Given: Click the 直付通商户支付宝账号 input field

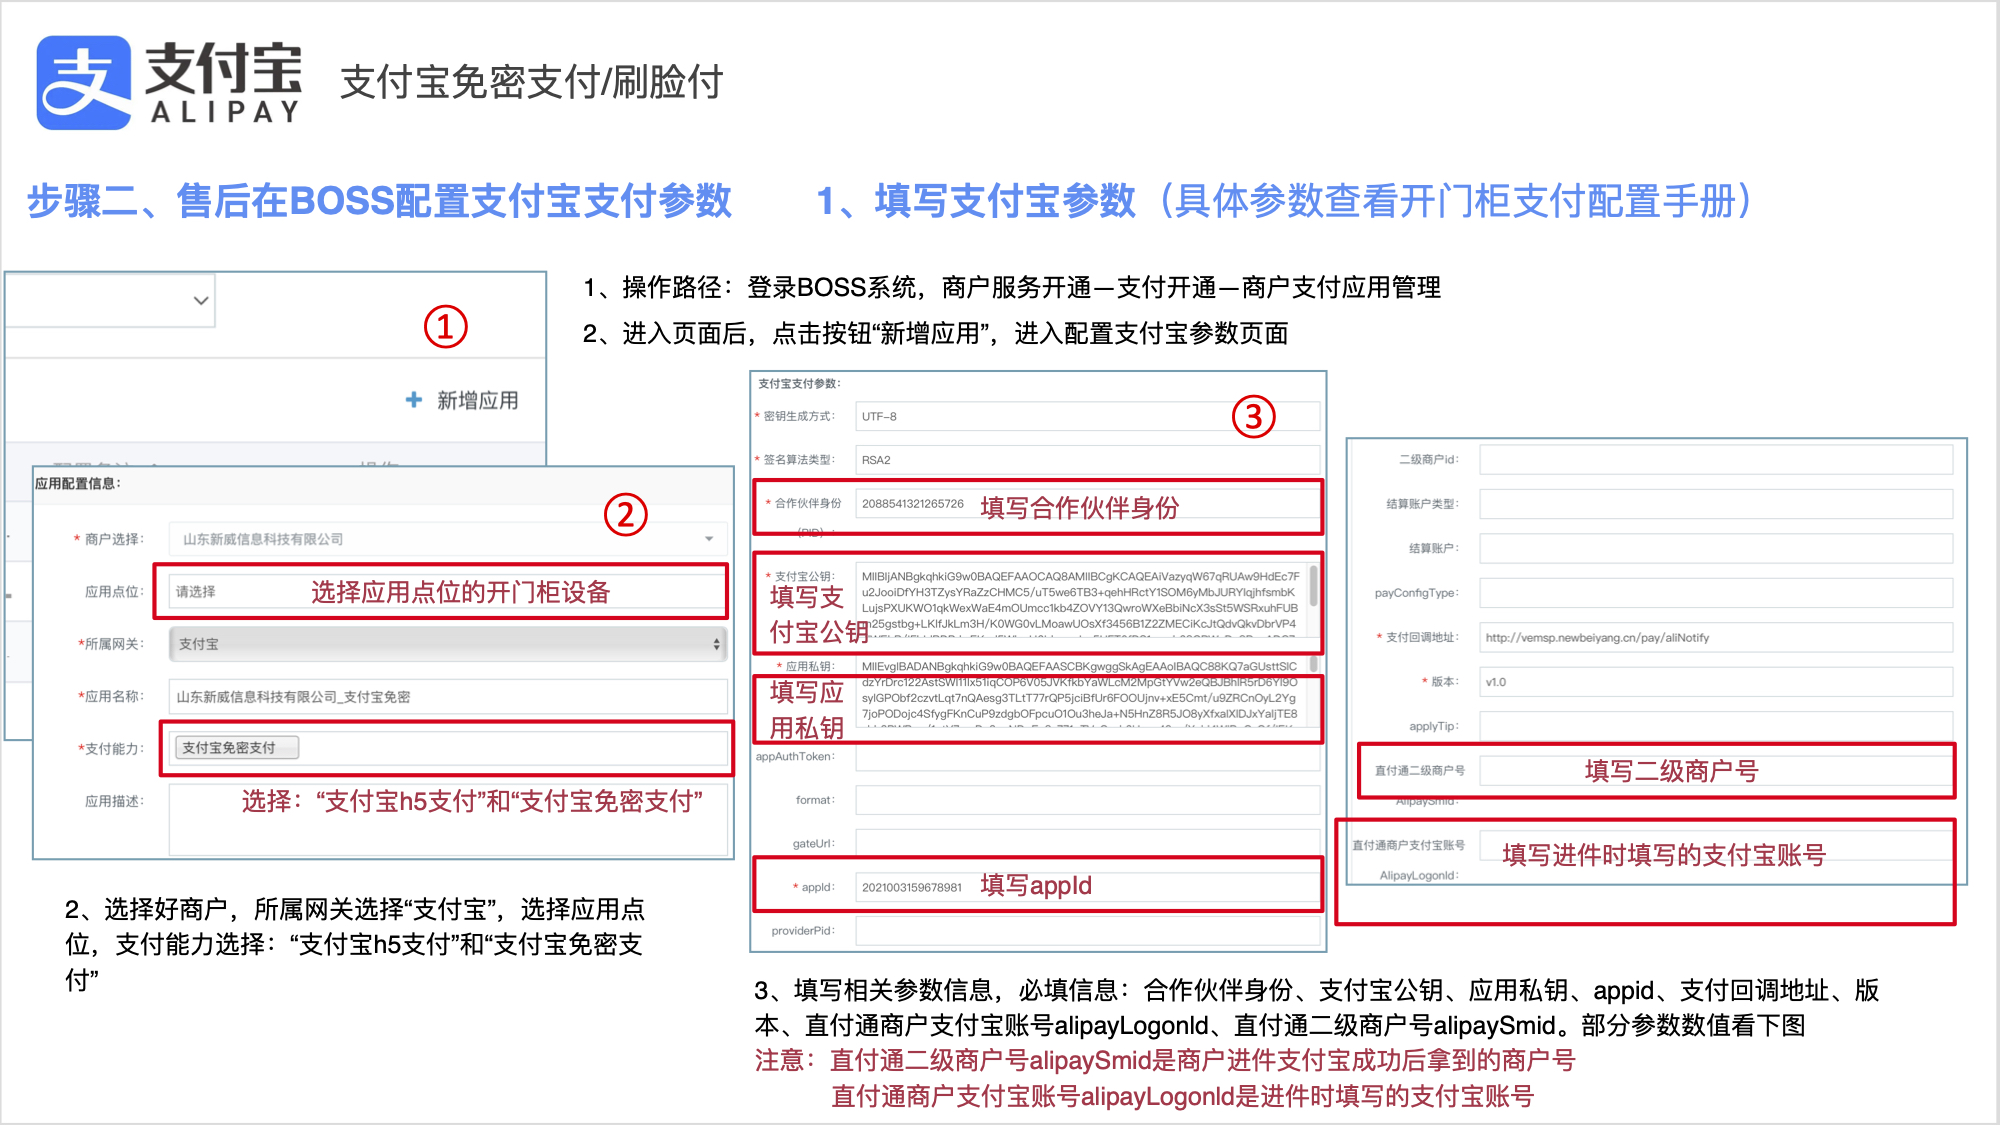Looking at the screenshot, I should [x=1716, y=846].
